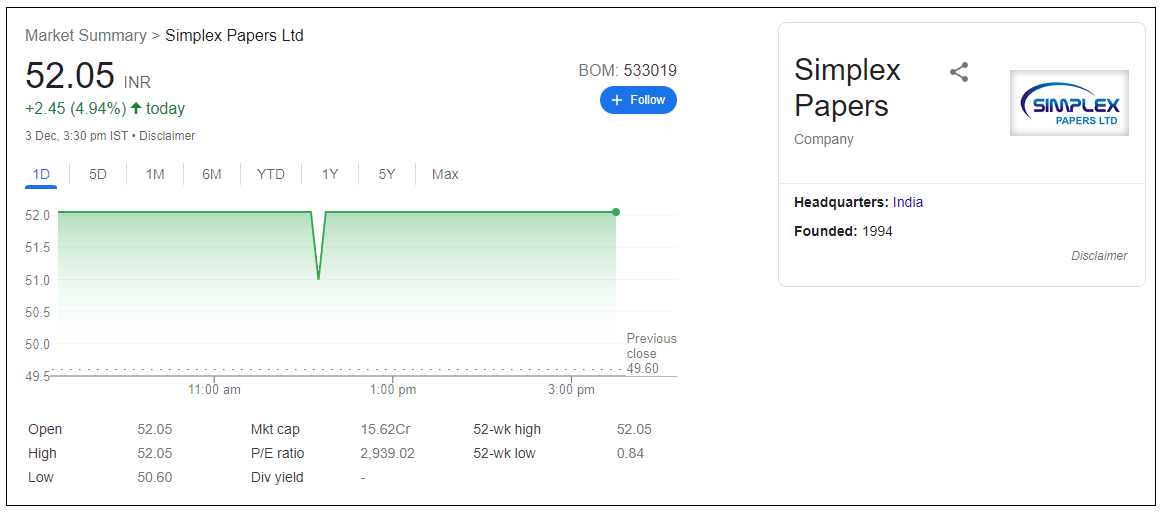This screenshot has height=512, width=1167.
Task: Switch chart to 1M range
Action: point(155,174)
